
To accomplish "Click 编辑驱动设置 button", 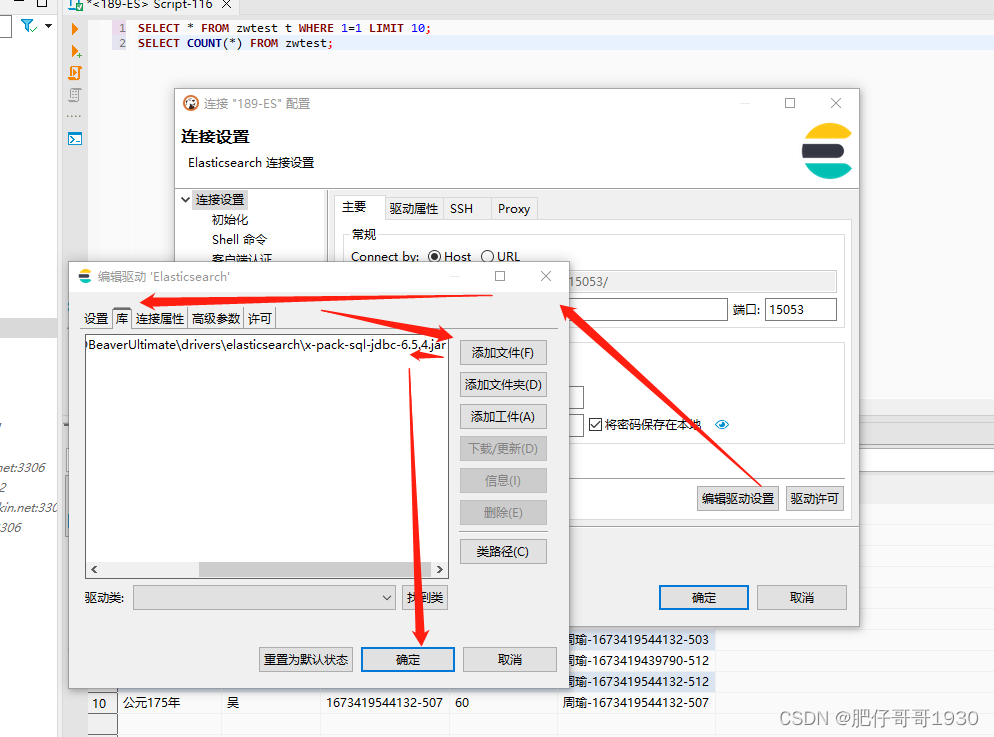I will (x=738, y=499).
